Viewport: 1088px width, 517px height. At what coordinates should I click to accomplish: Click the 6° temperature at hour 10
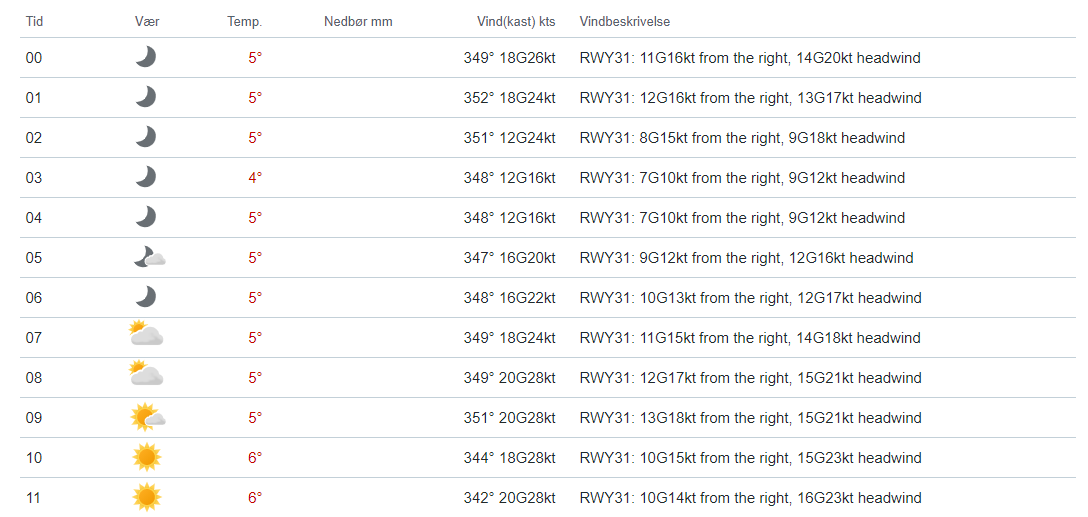pyautogui.click(x=255, y=458)
